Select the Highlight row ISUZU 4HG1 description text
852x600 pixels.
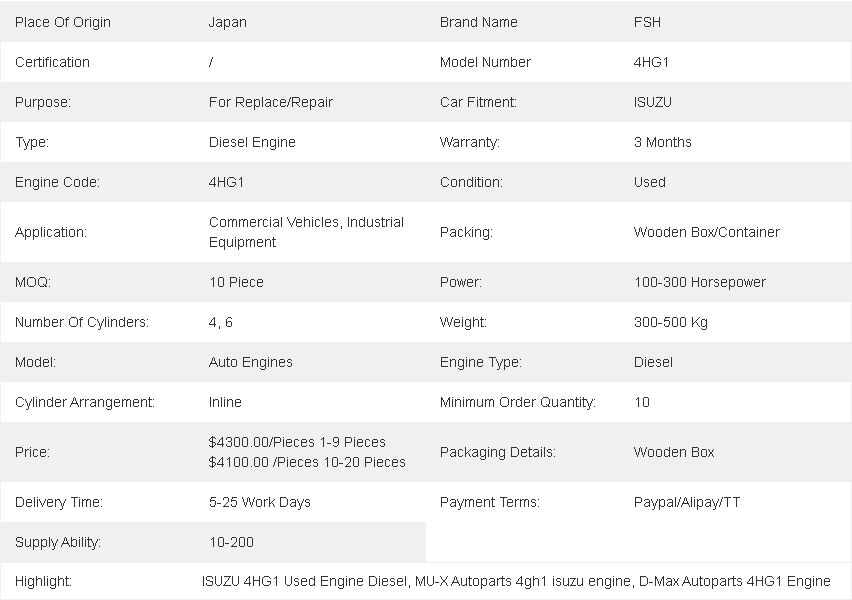(x=516, y=582)
